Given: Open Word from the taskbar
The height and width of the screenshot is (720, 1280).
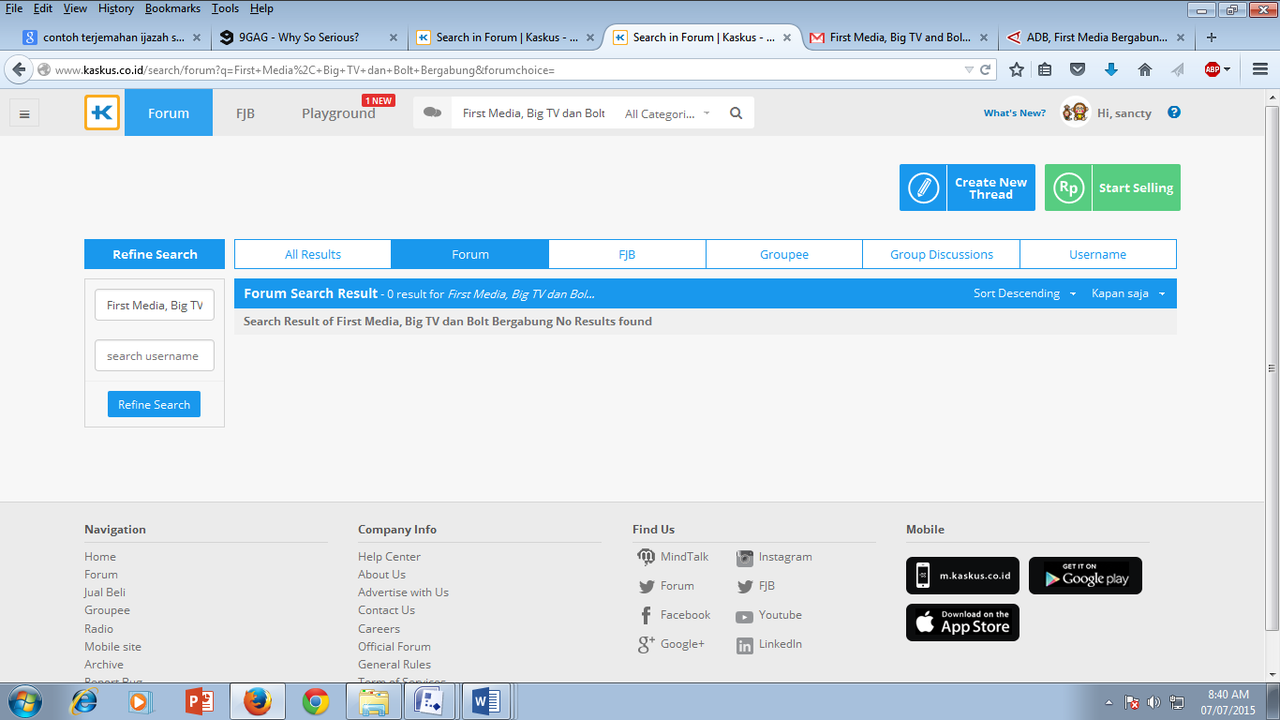Looking at the screenshot, I should pos(487,702).
